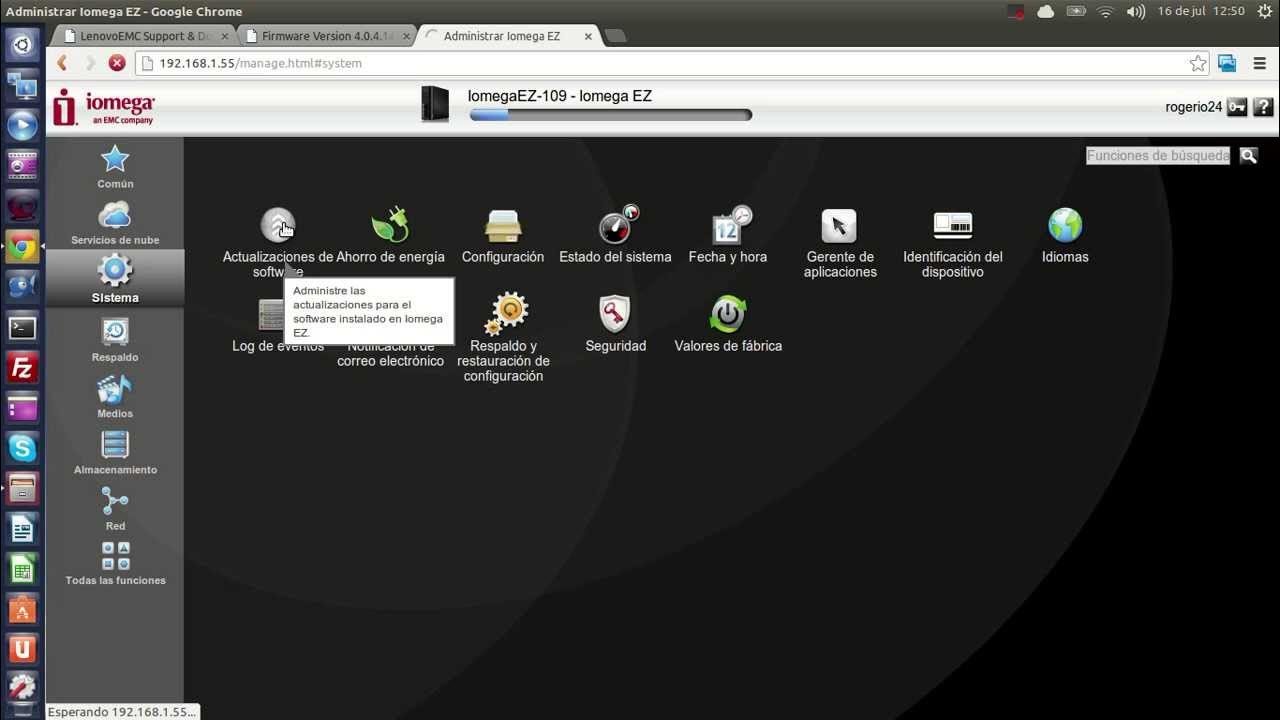
Task: Open Gerente de aplicaciones
Action: [839, 226]
